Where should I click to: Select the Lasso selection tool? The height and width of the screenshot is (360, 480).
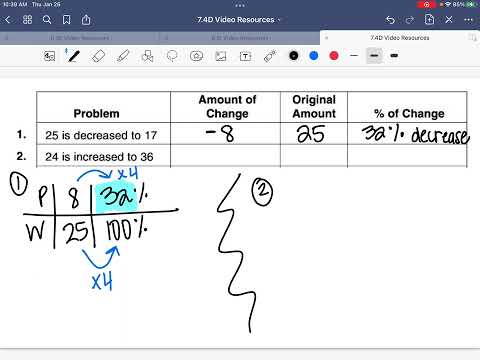pos(172,56)
